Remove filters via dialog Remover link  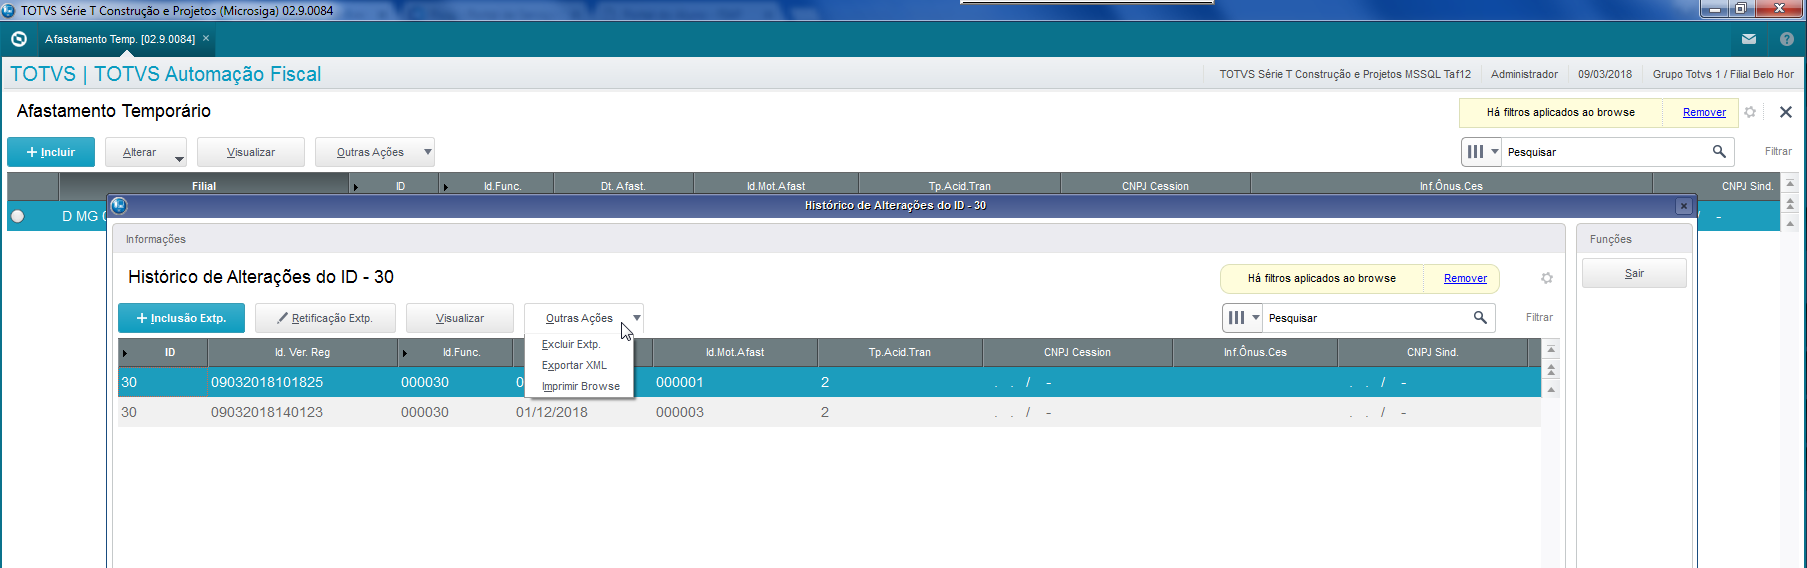tap(1465, 278)
